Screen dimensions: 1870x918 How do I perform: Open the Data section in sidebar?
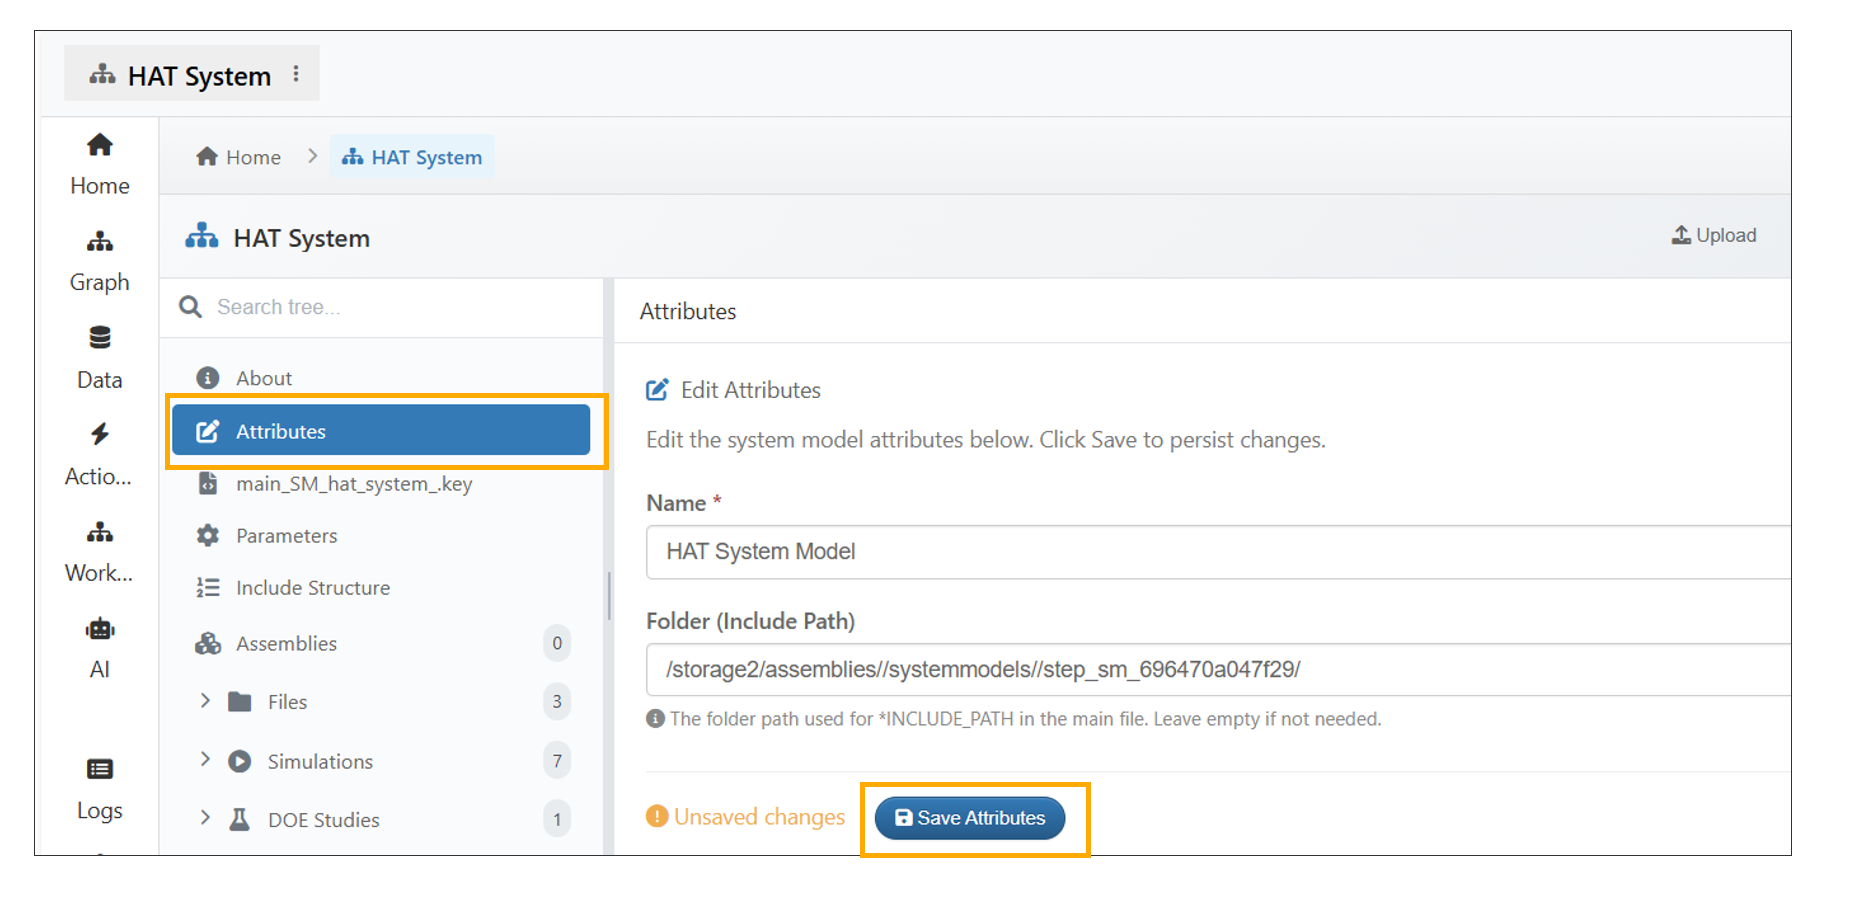[x=99, y=357]
